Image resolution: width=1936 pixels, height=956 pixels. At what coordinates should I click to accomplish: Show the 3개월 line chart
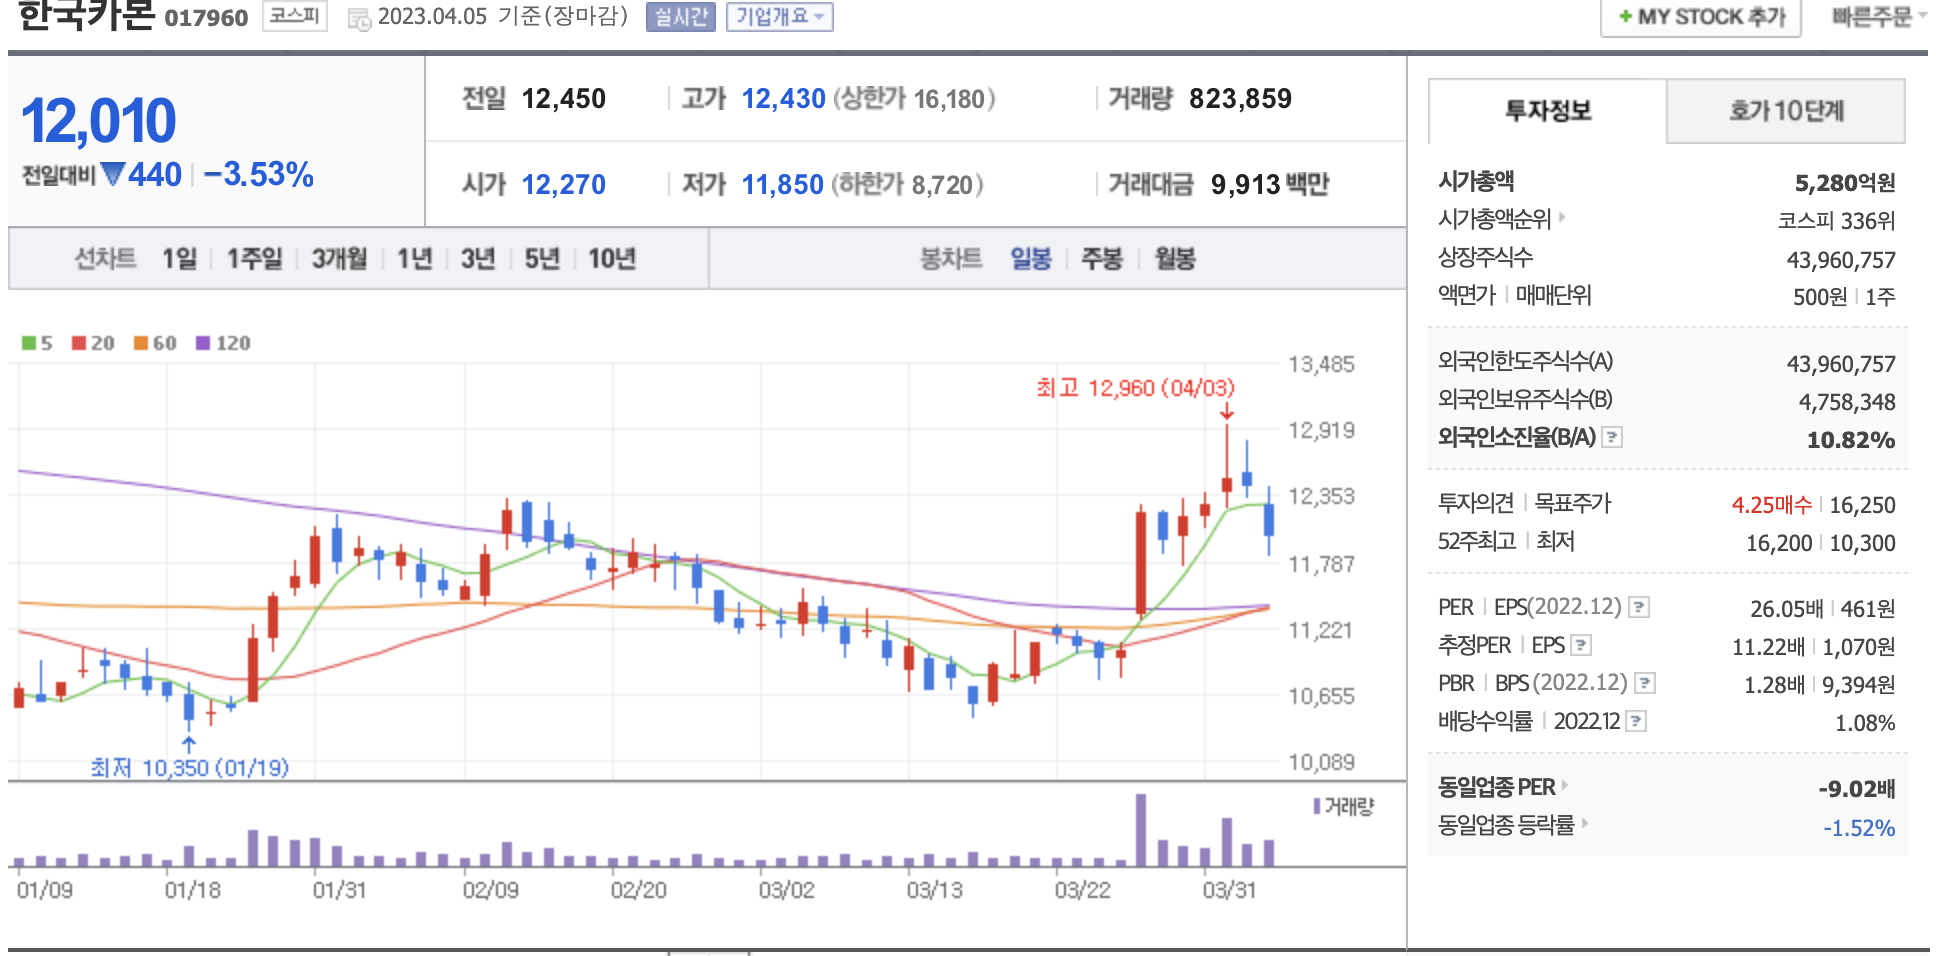coord(339,259)
